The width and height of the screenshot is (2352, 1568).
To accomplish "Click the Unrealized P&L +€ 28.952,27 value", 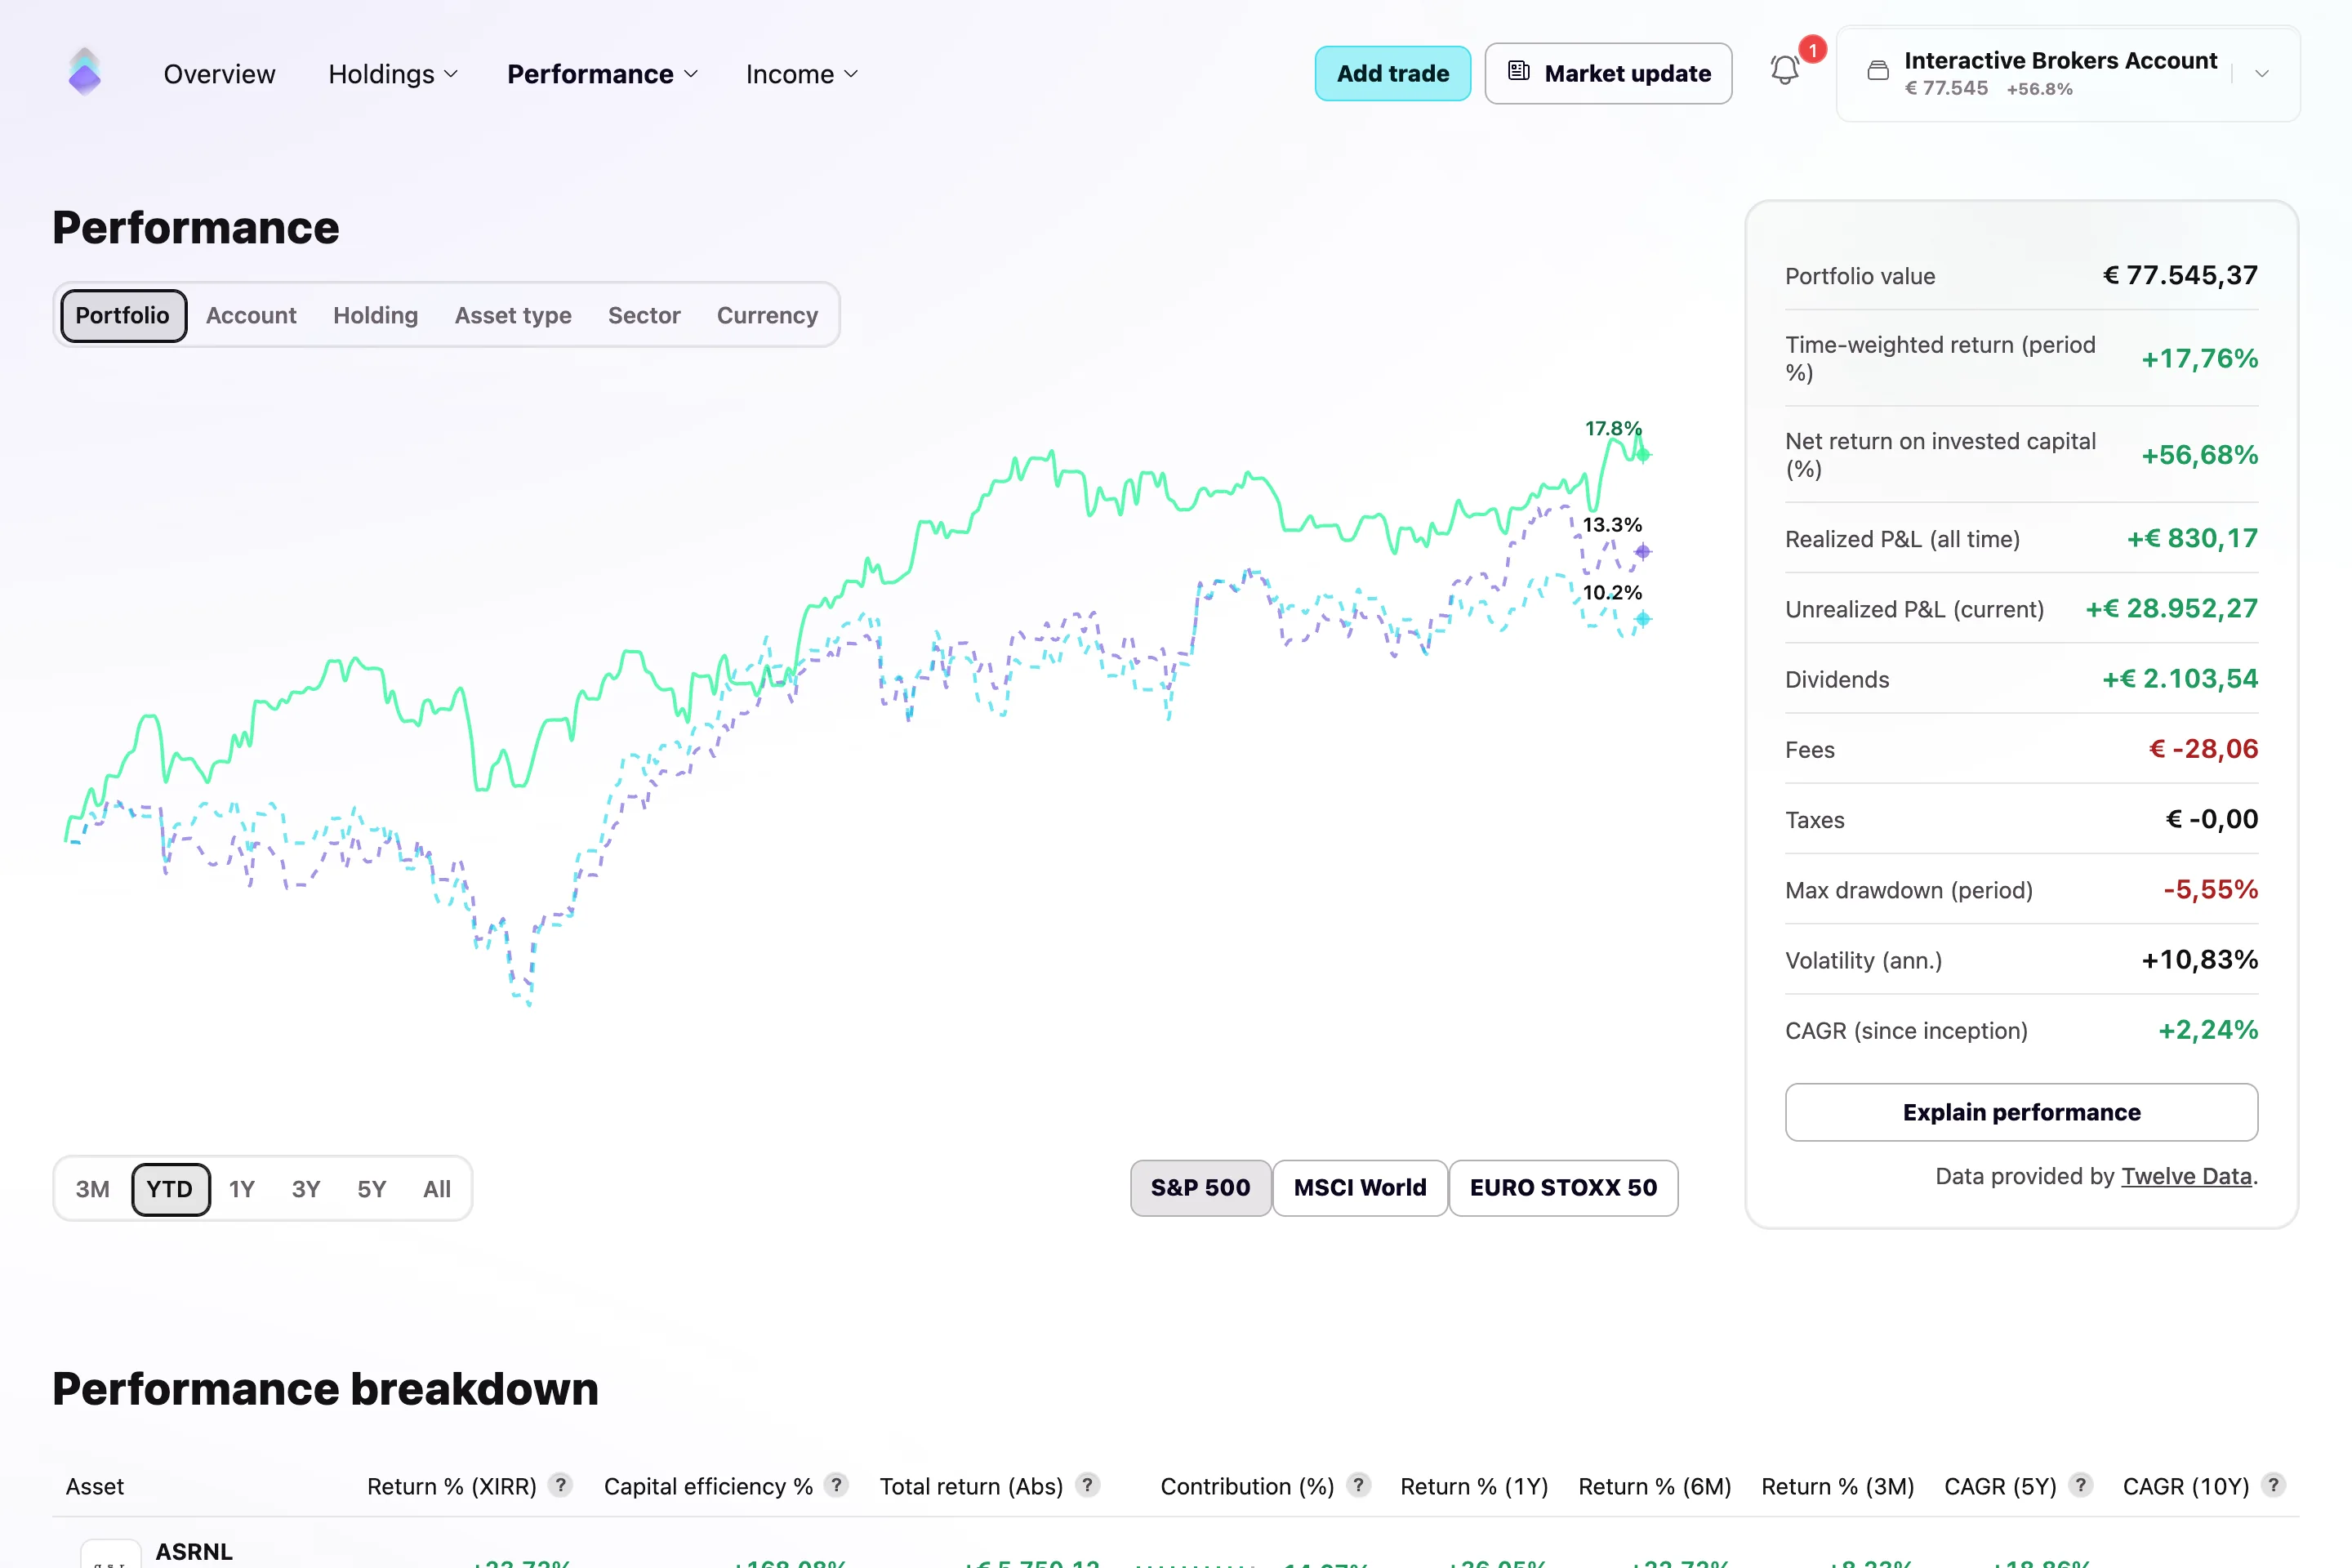I will [2171, 608].
